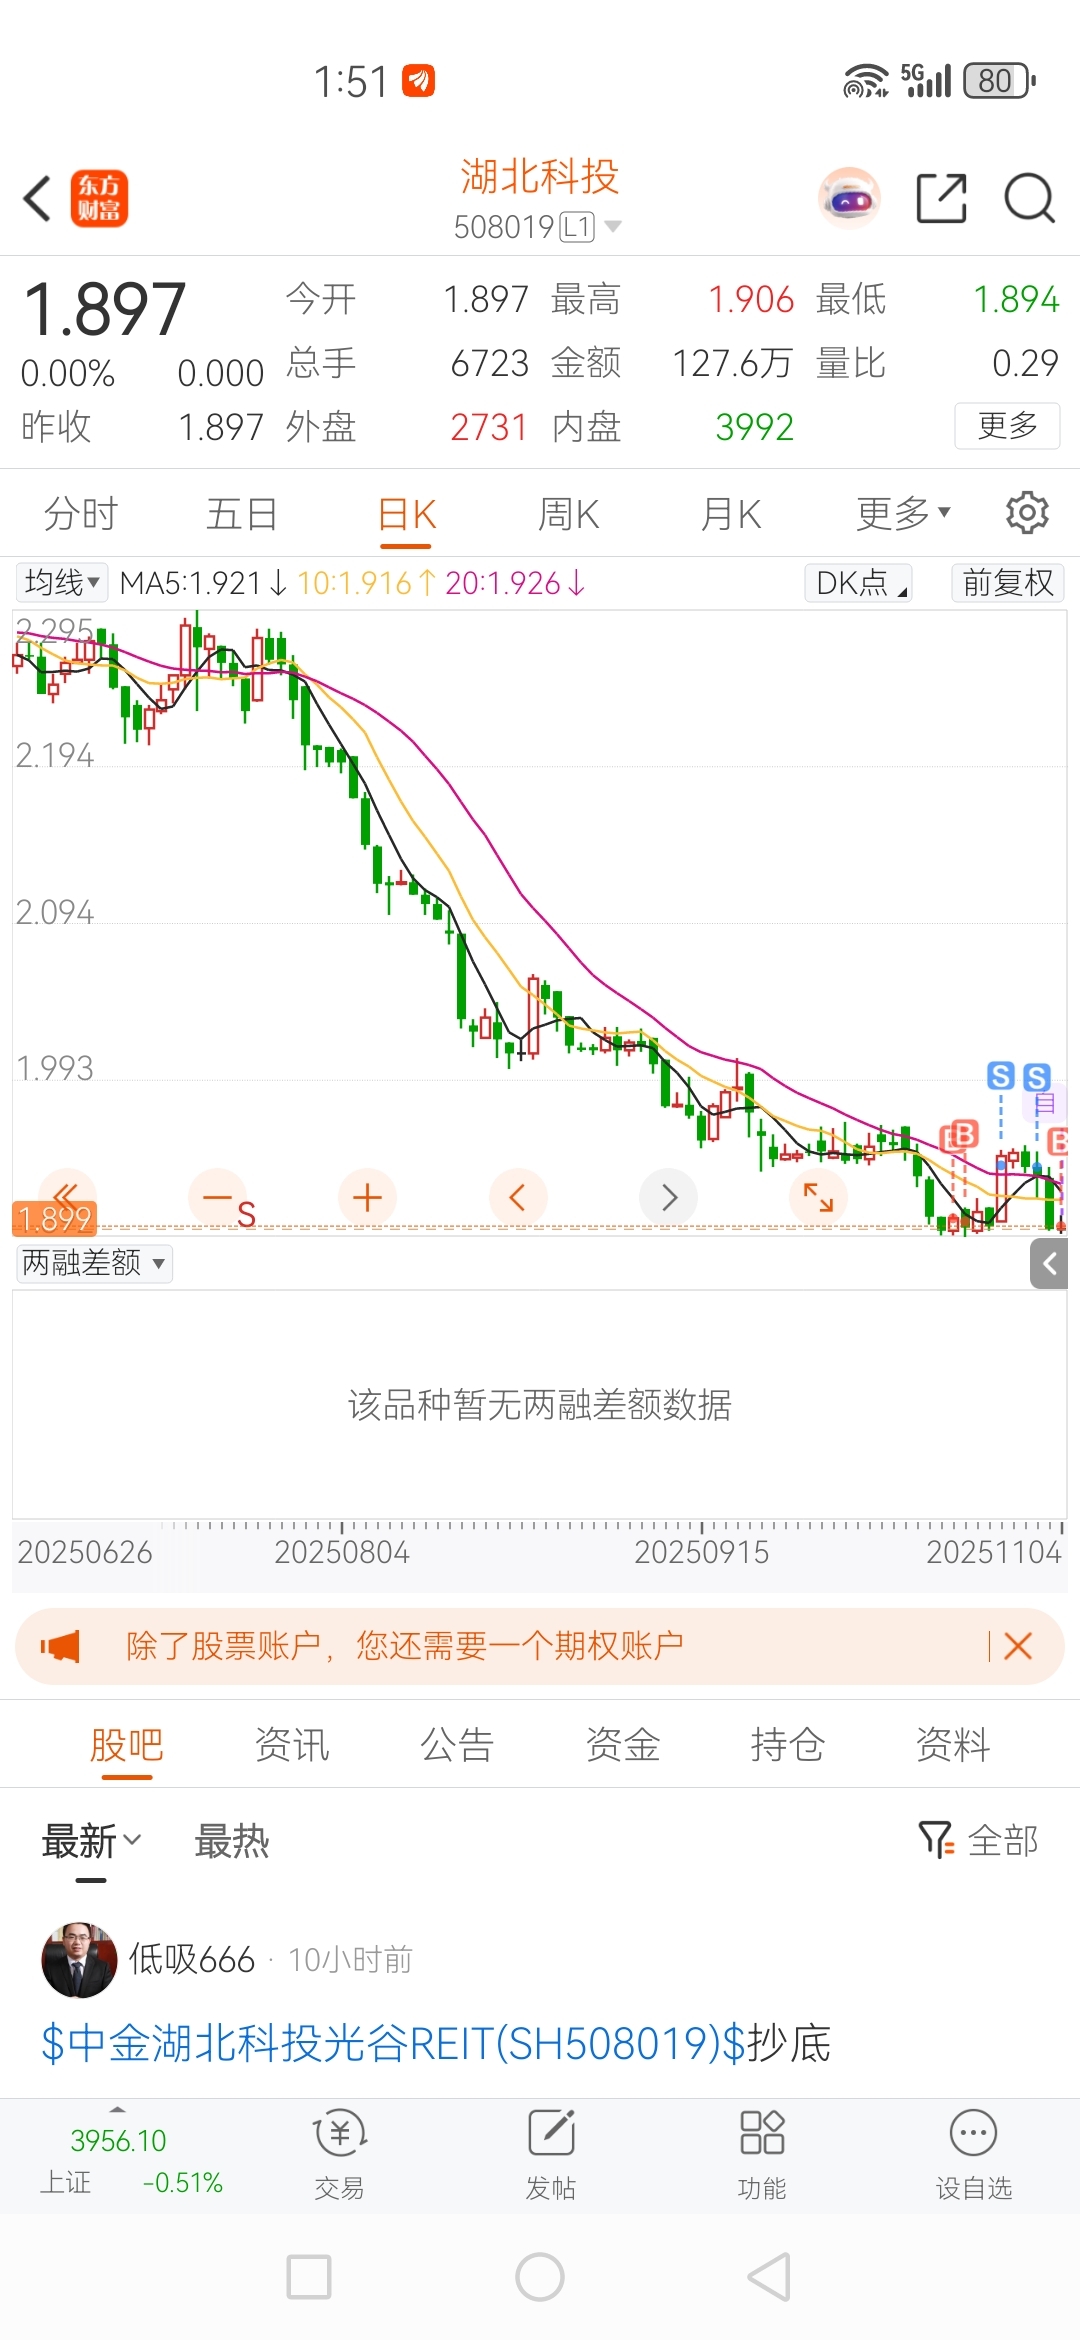The image size is (1080, 2340).
Task: Tap the back arrow icon
Action: [38, 198]
